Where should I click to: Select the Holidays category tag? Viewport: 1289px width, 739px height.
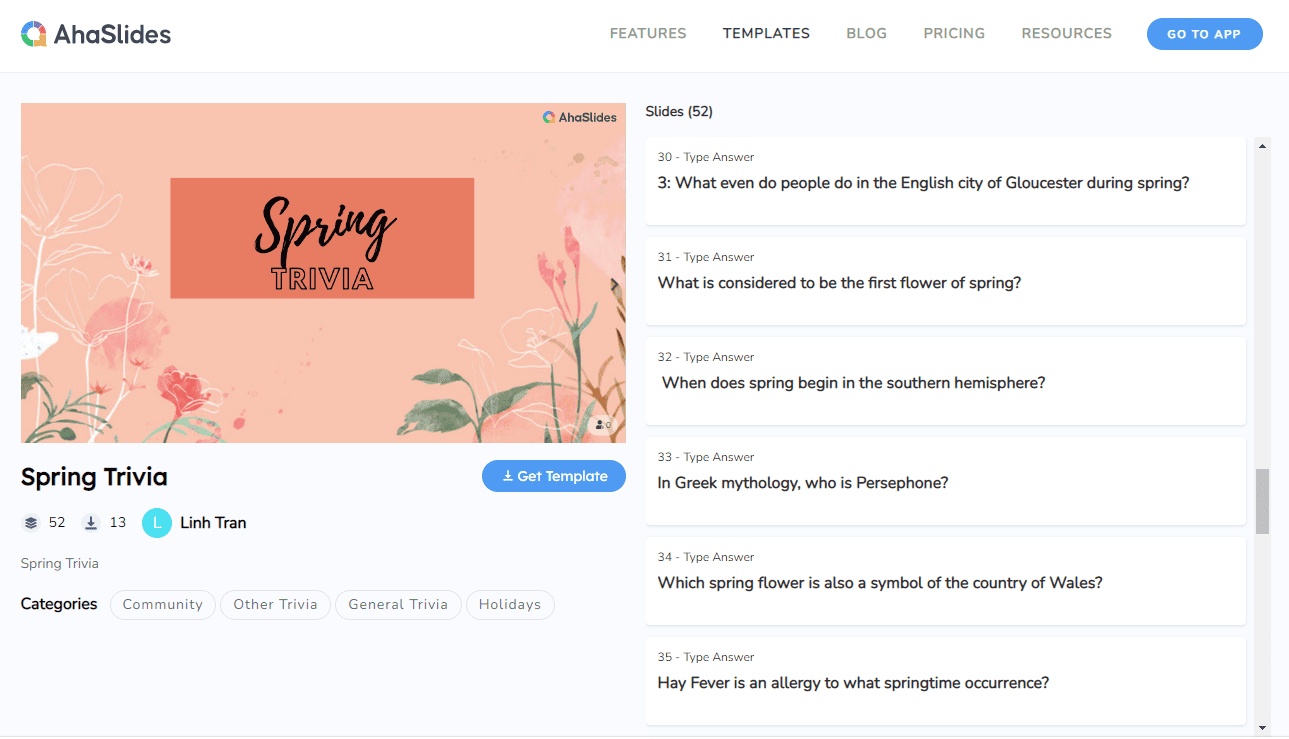click(510, 605)
